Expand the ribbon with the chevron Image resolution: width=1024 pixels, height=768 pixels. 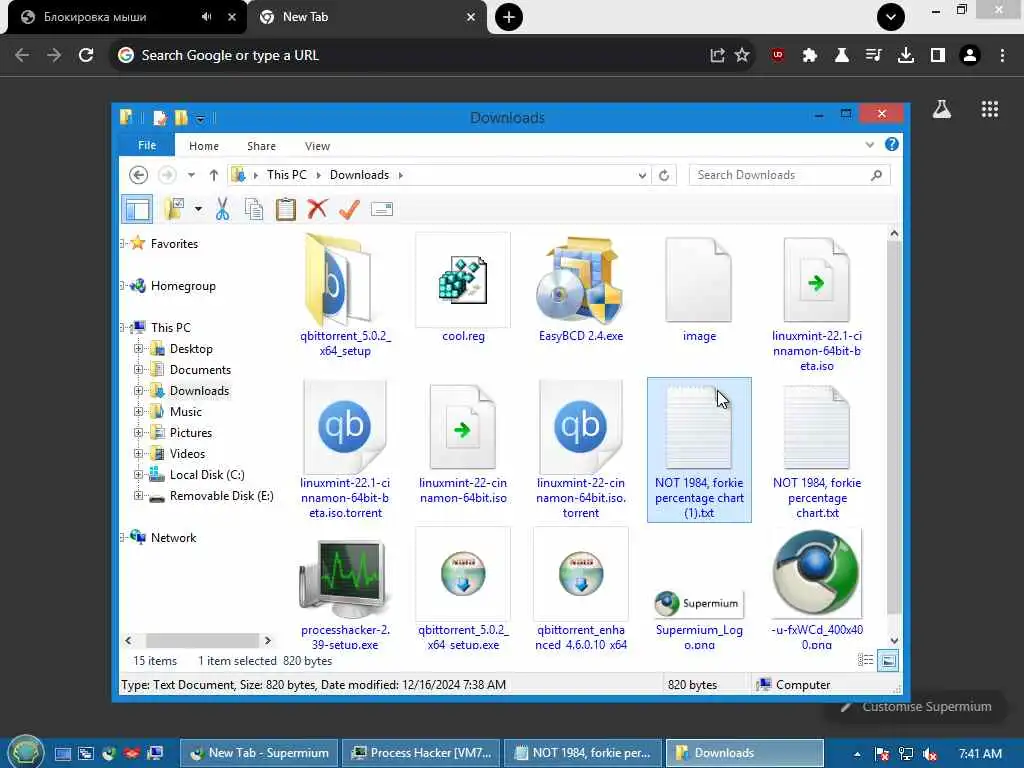[x=869, y=144]
